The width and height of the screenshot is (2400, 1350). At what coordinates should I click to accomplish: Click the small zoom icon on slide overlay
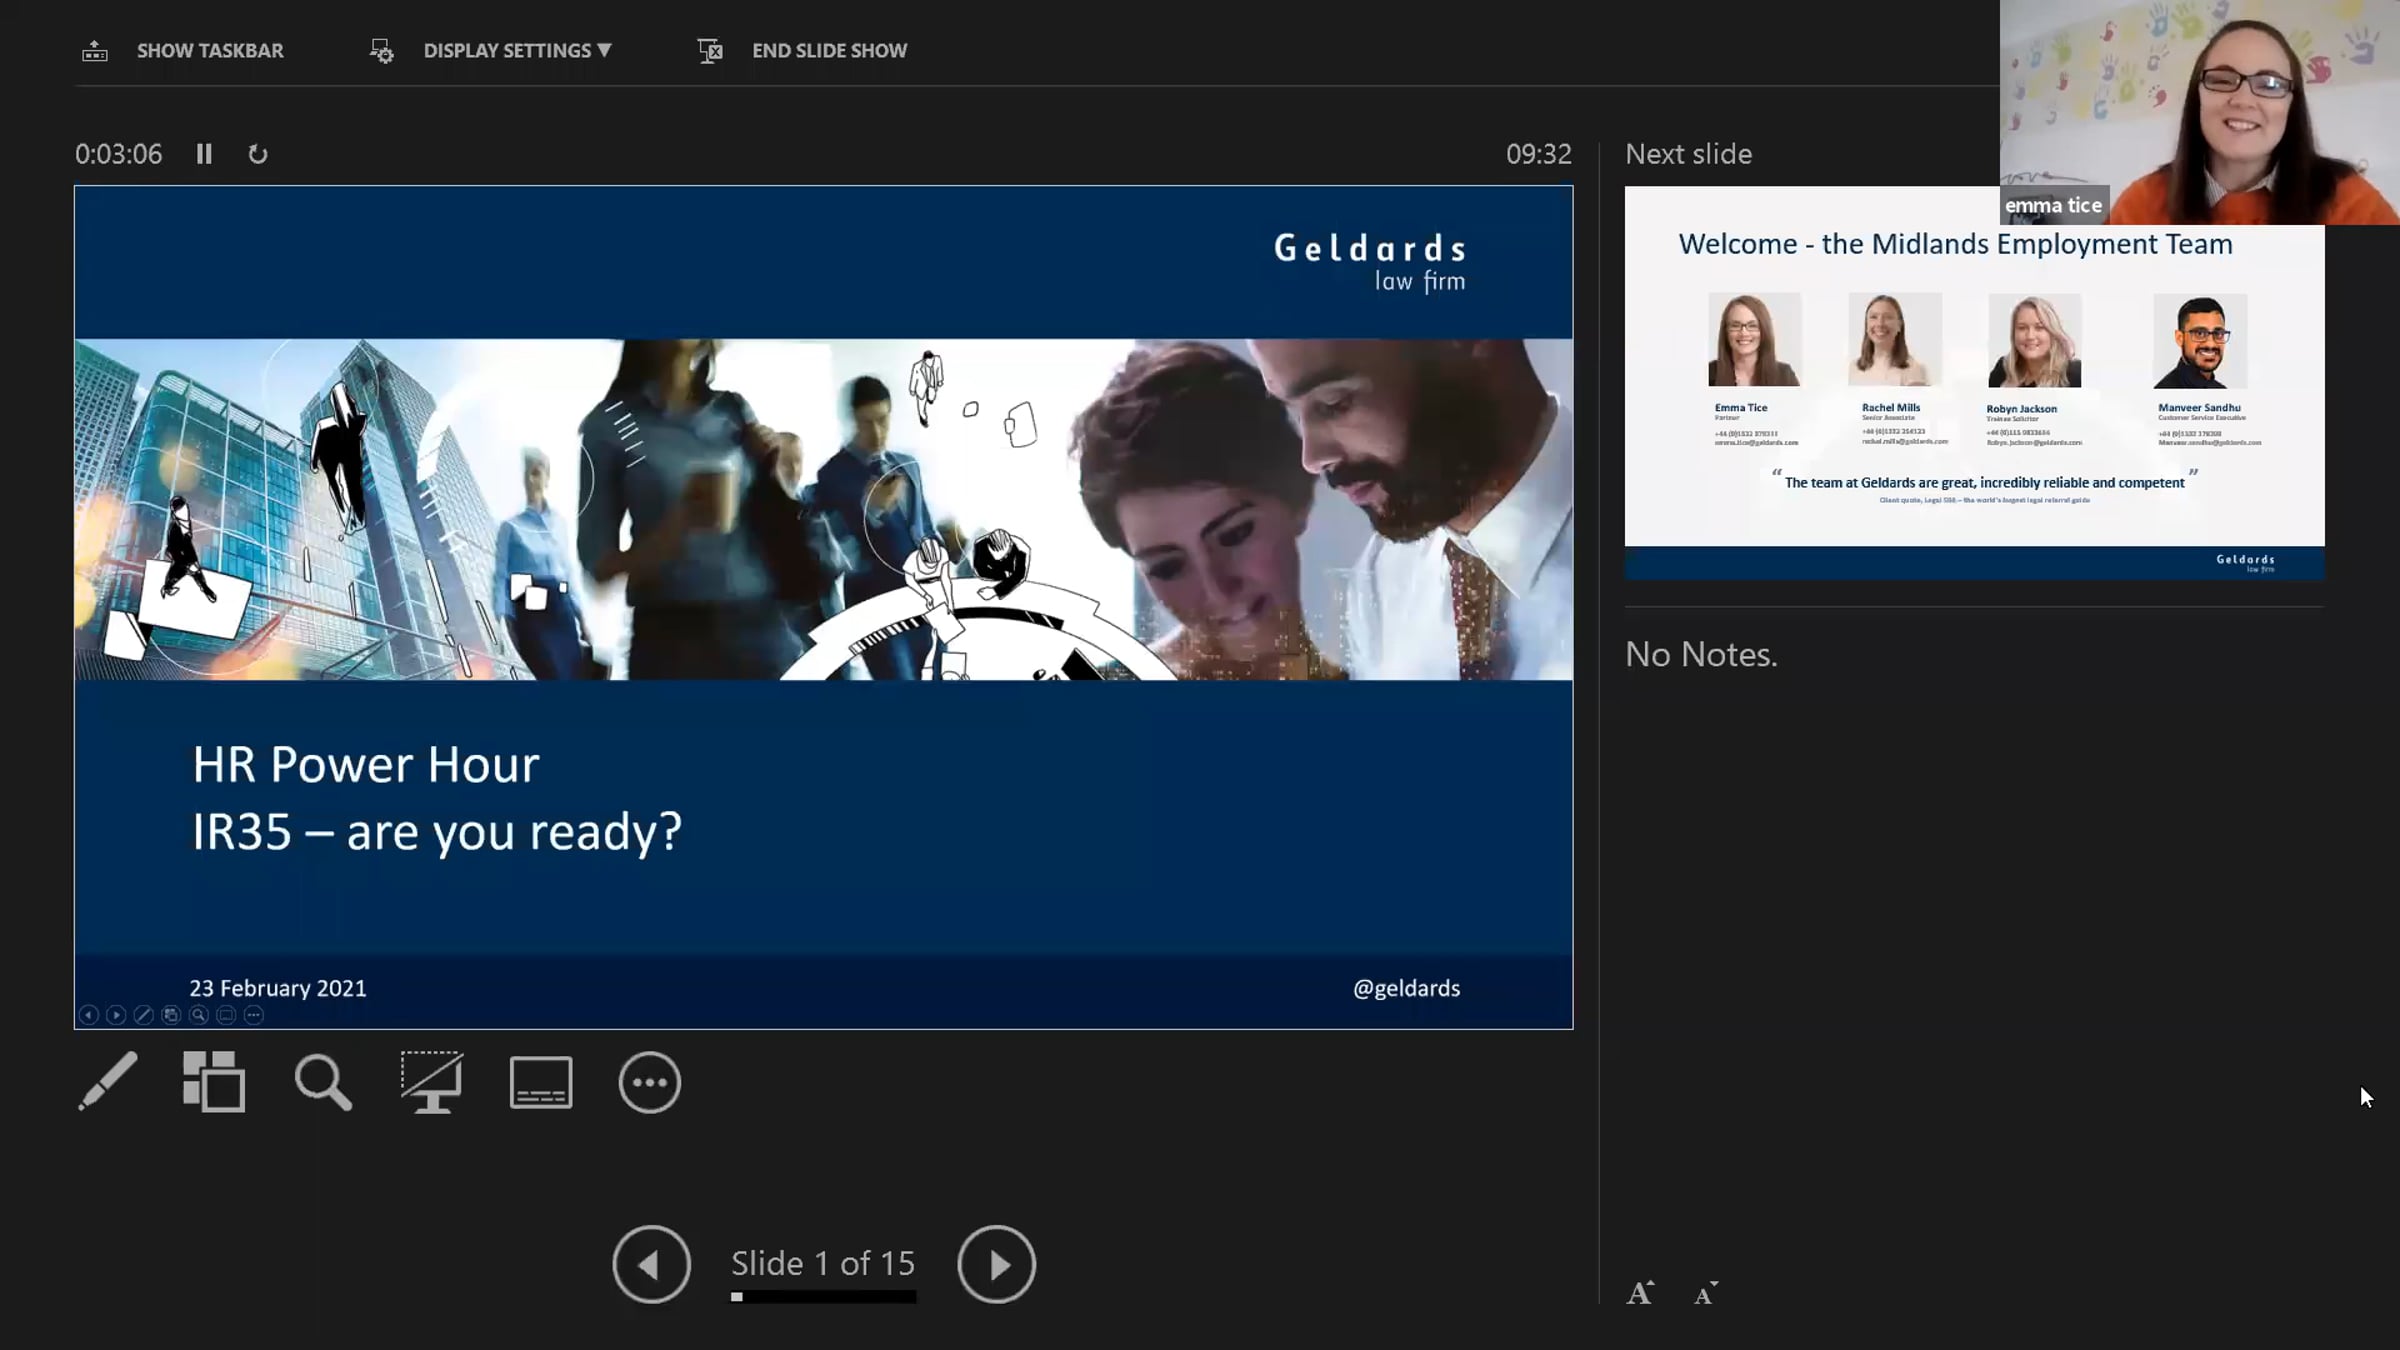point(199,1015)
